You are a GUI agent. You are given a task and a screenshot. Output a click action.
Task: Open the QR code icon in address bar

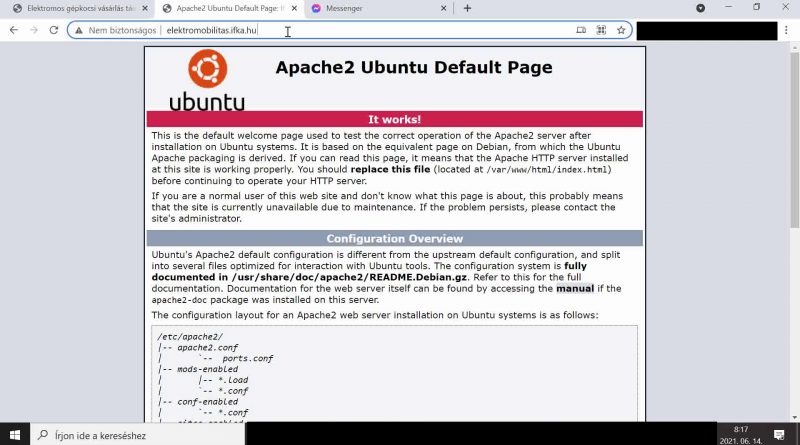(x=601, y=30)
